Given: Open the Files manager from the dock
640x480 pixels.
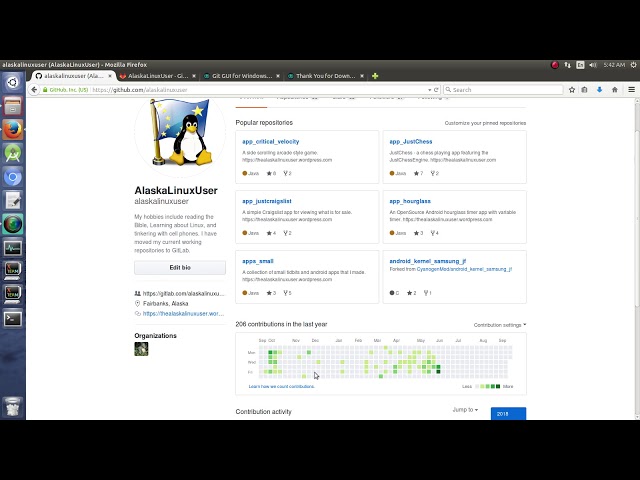Looking at the screenshot, I should [x=13, y=107].
